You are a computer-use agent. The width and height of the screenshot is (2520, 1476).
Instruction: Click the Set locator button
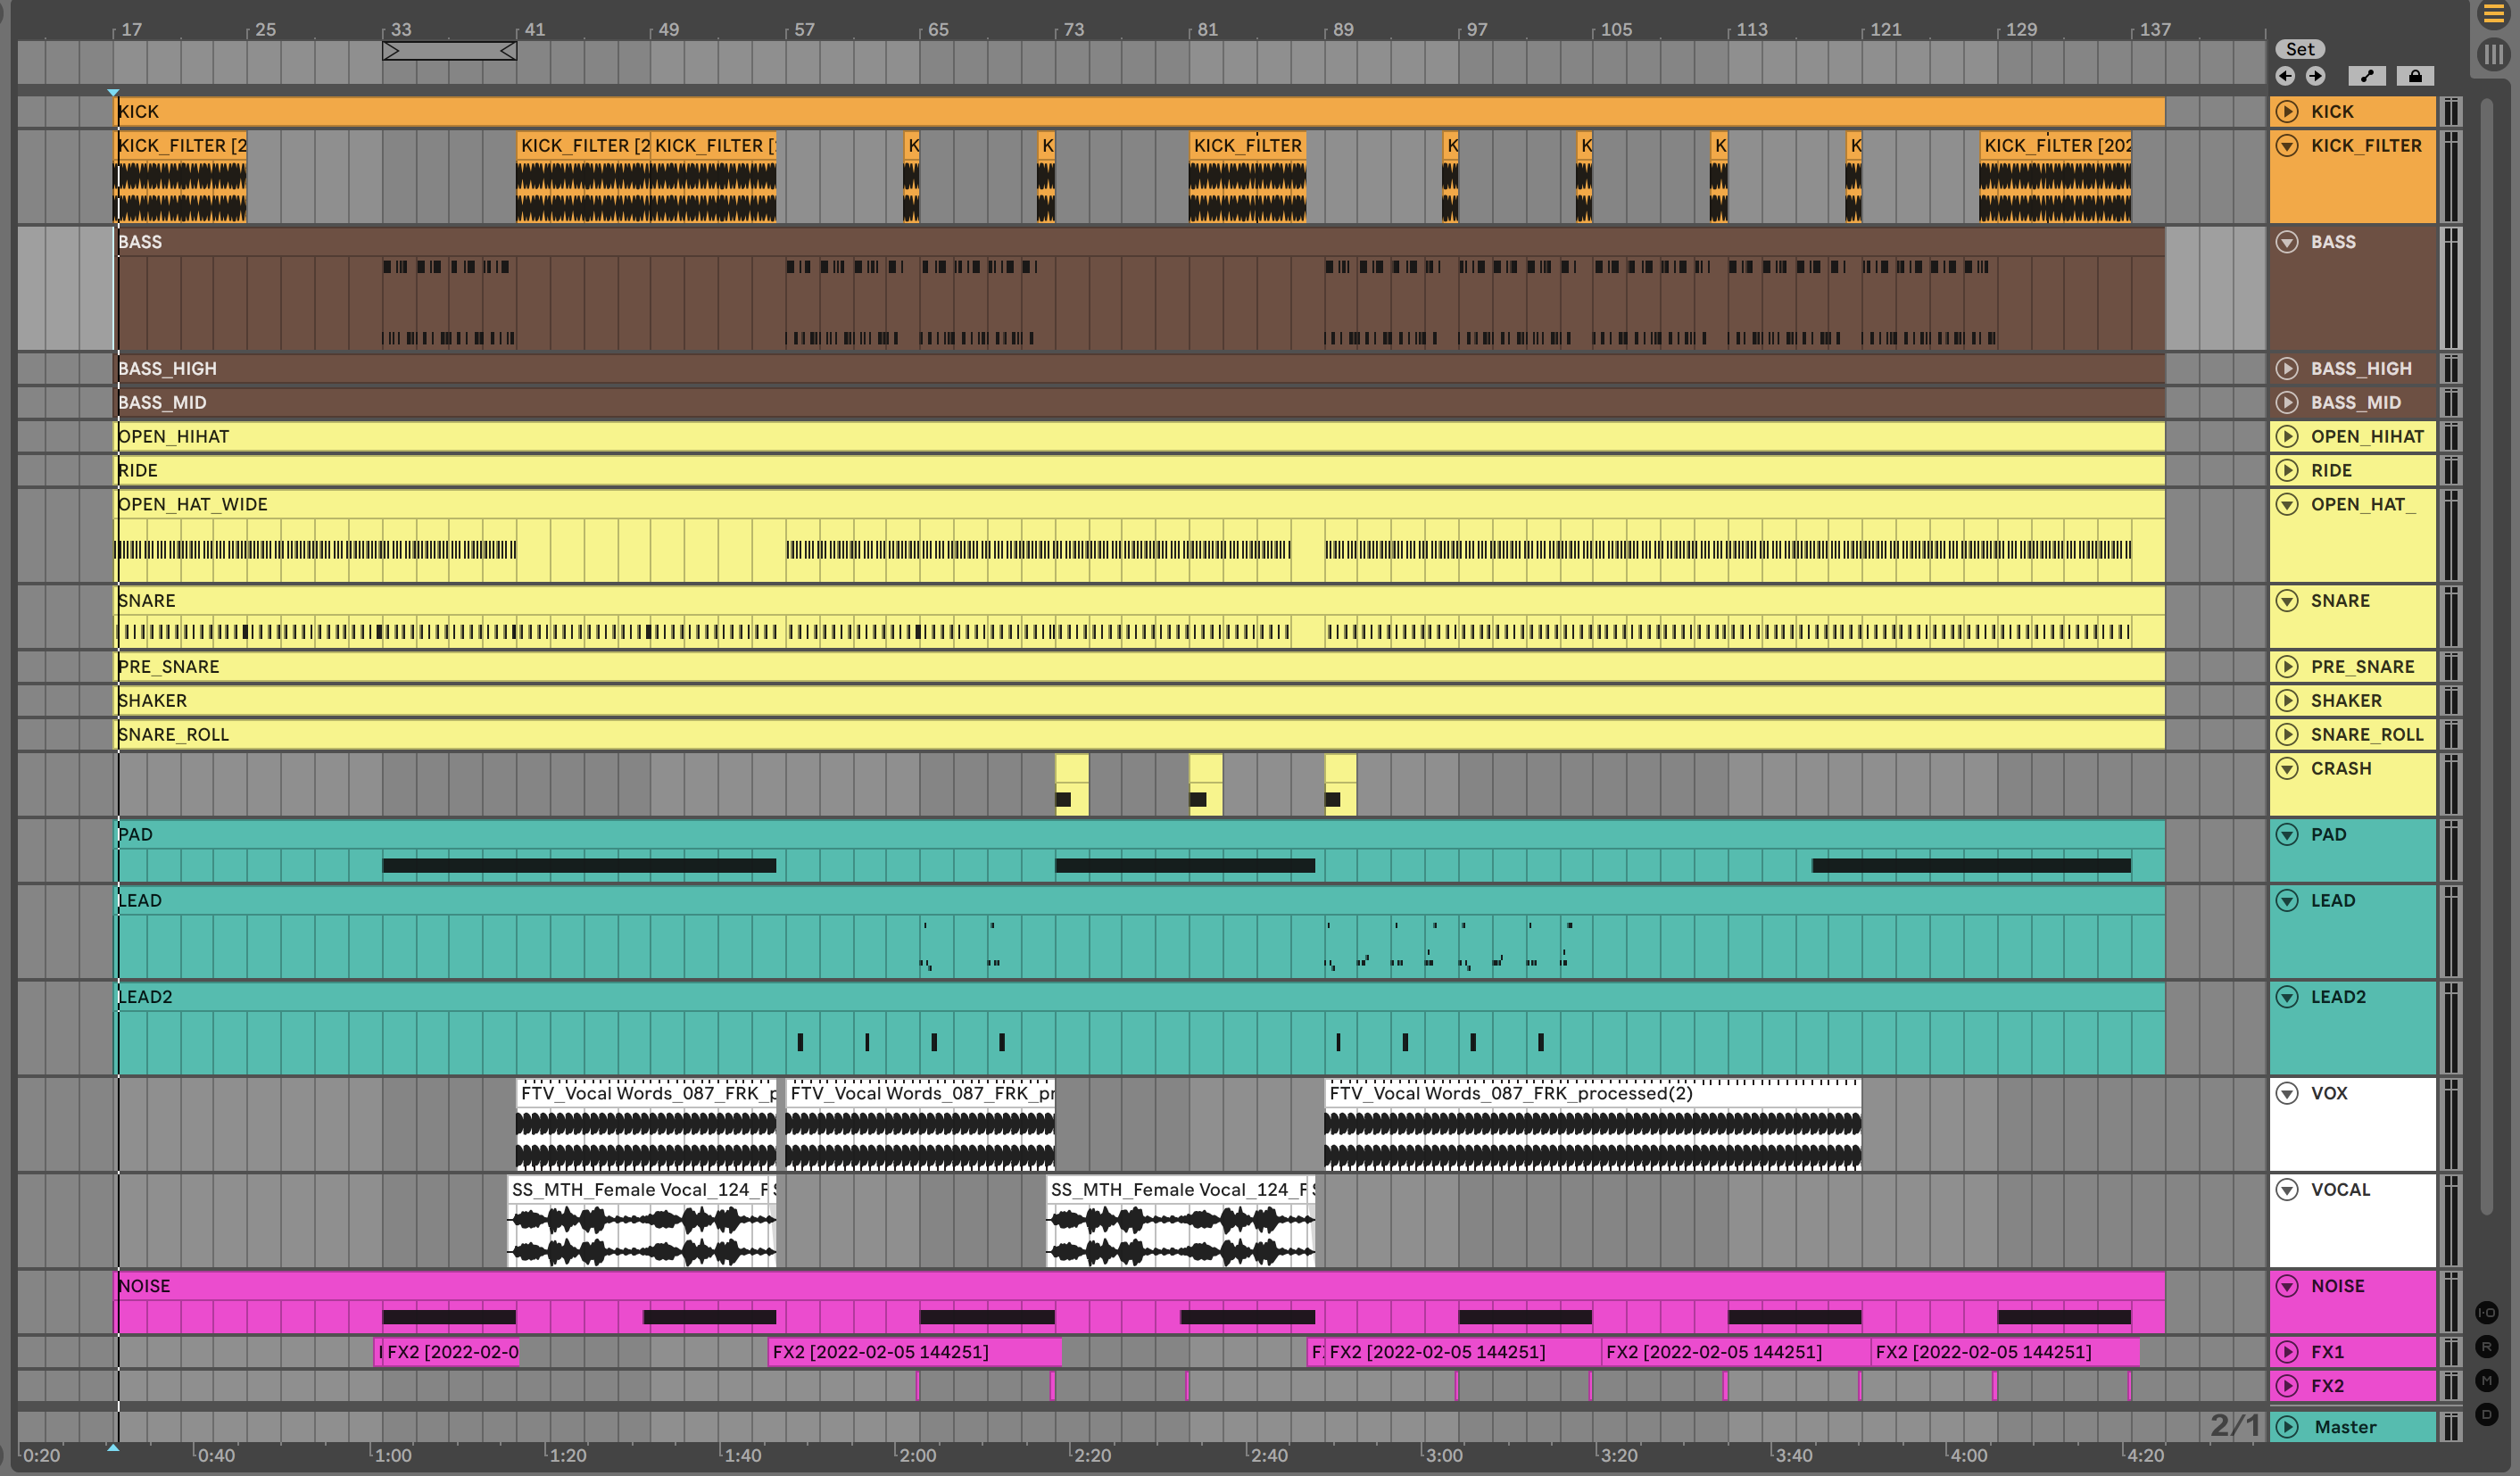point(2300,49)
